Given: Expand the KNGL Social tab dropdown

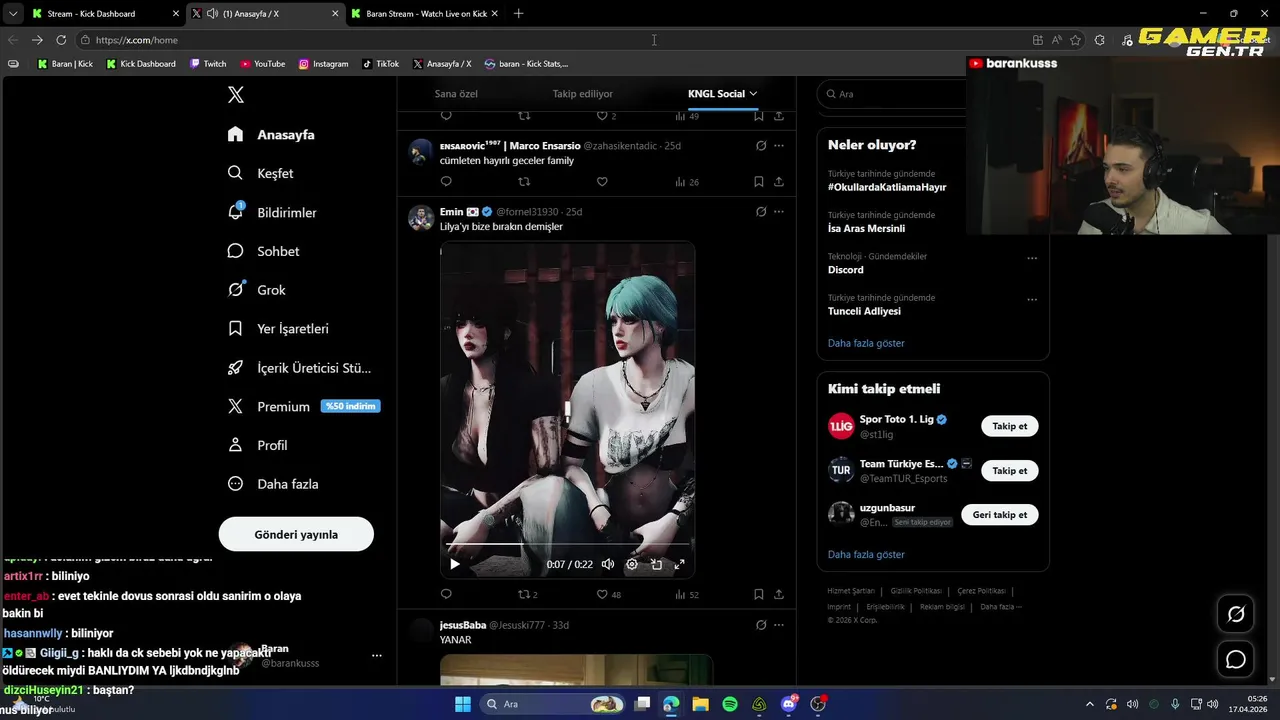Looking at the screenshot, I should 753,94.
